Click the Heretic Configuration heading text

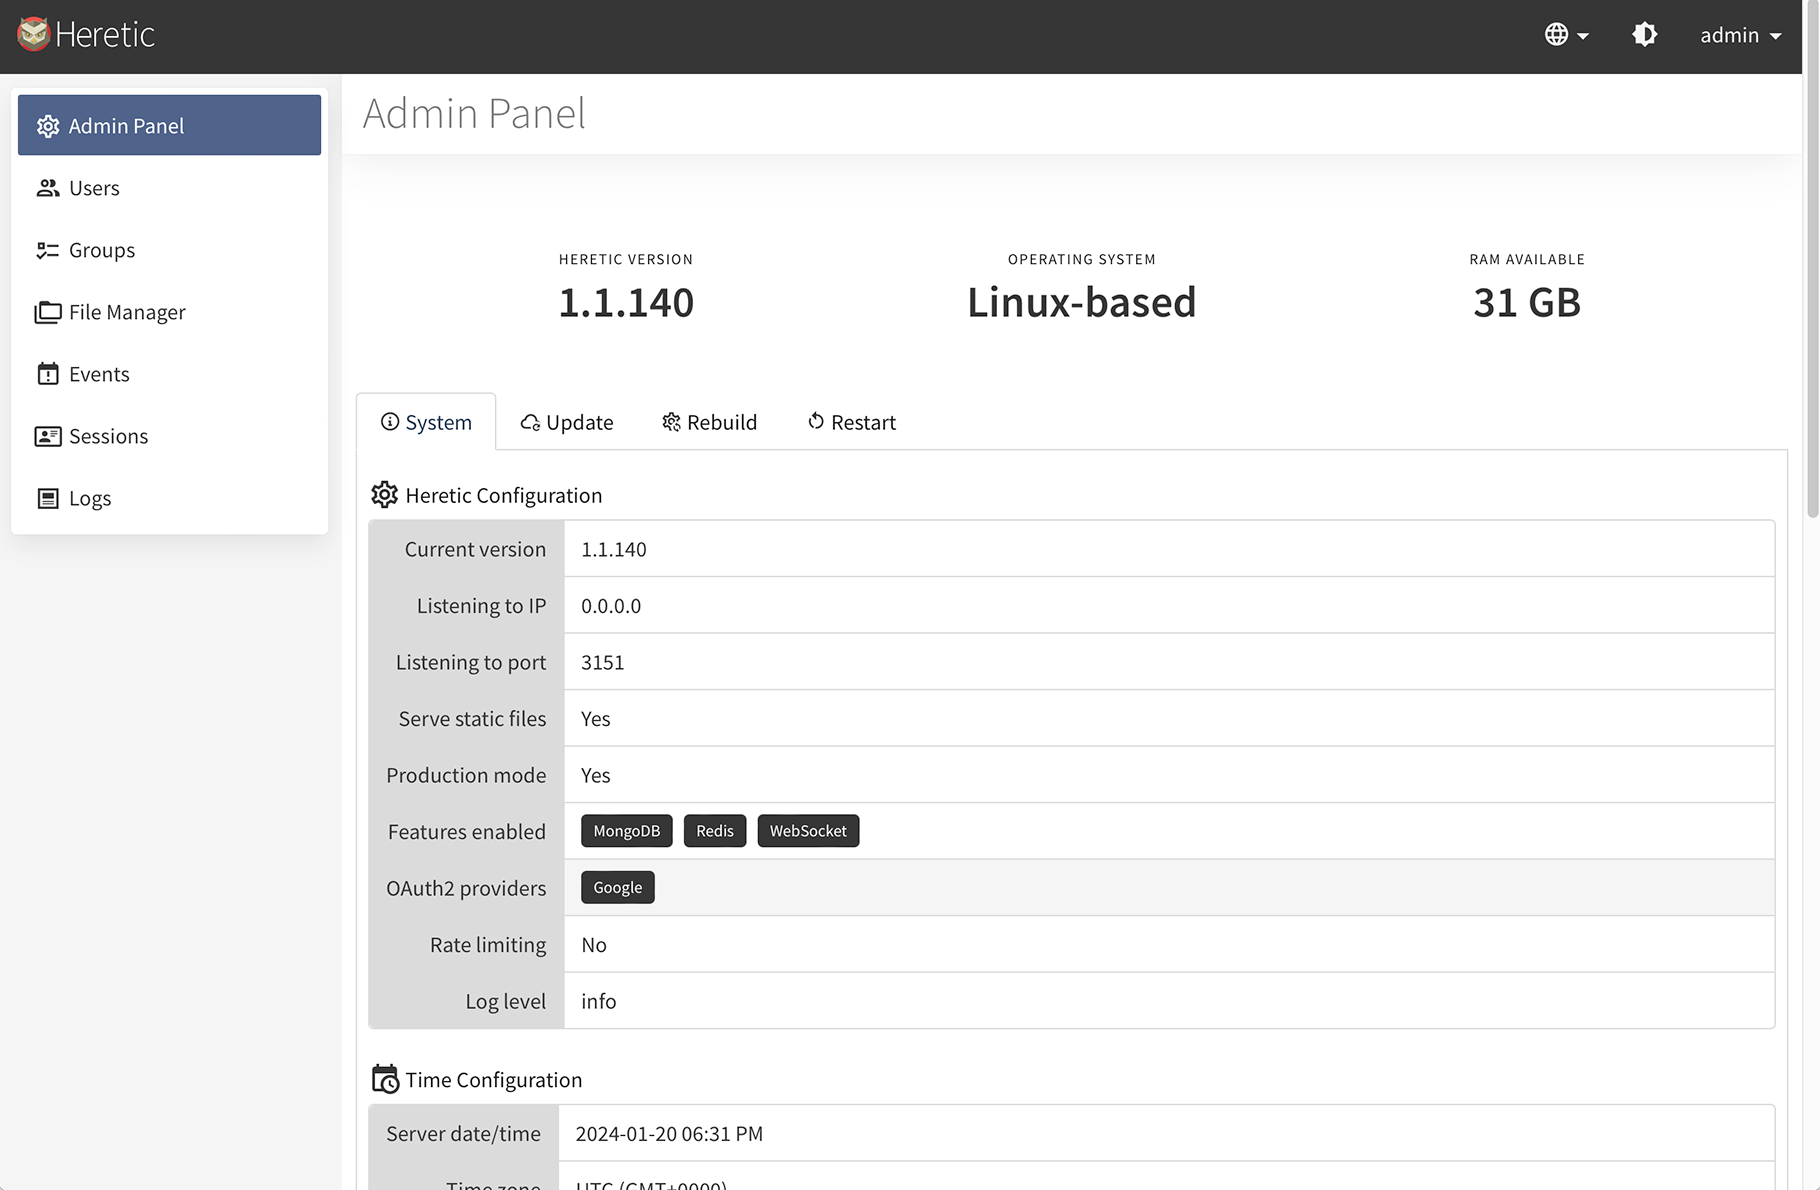pyautogui.click(x=504, y=495)
